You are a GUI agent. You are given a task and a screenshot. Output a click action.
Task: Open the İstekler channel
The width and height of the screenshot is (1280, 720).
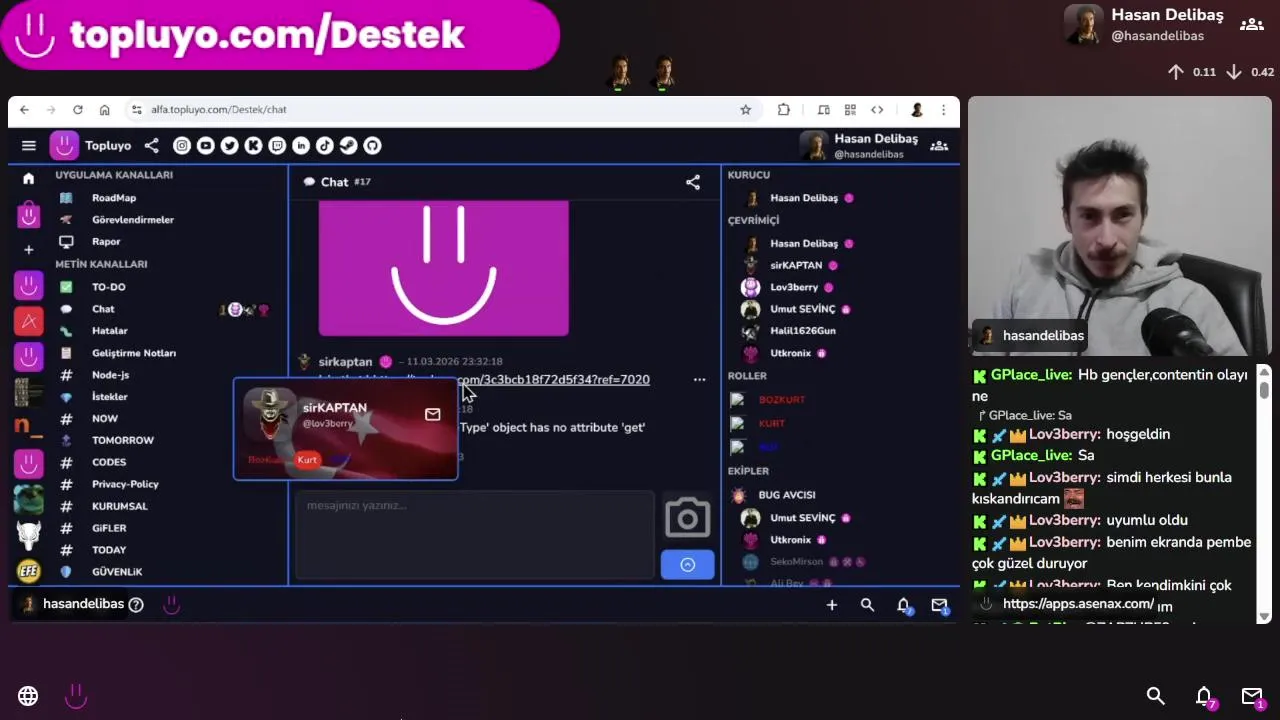(x=110, y=397)
